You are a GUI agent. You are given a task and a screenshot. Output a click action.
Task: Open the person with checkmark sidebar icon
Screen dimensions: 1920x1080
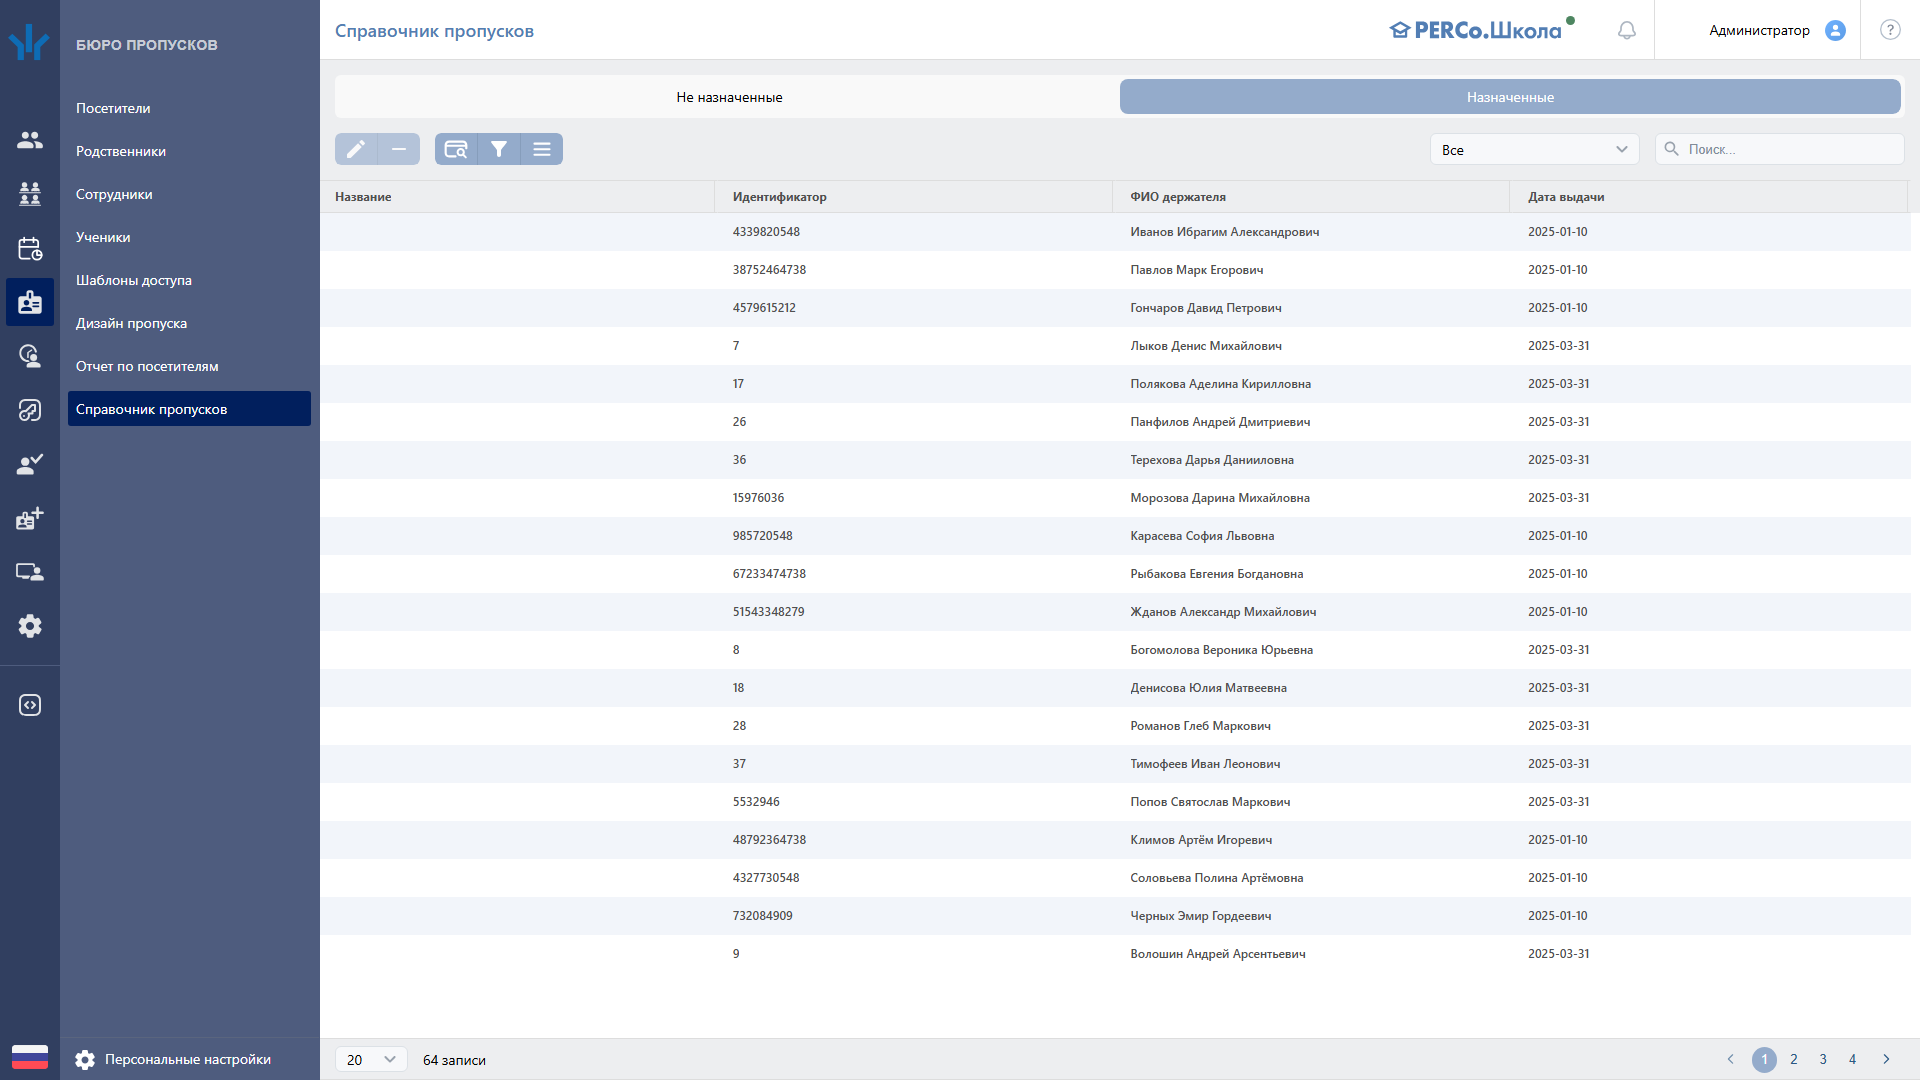[30, 464]
